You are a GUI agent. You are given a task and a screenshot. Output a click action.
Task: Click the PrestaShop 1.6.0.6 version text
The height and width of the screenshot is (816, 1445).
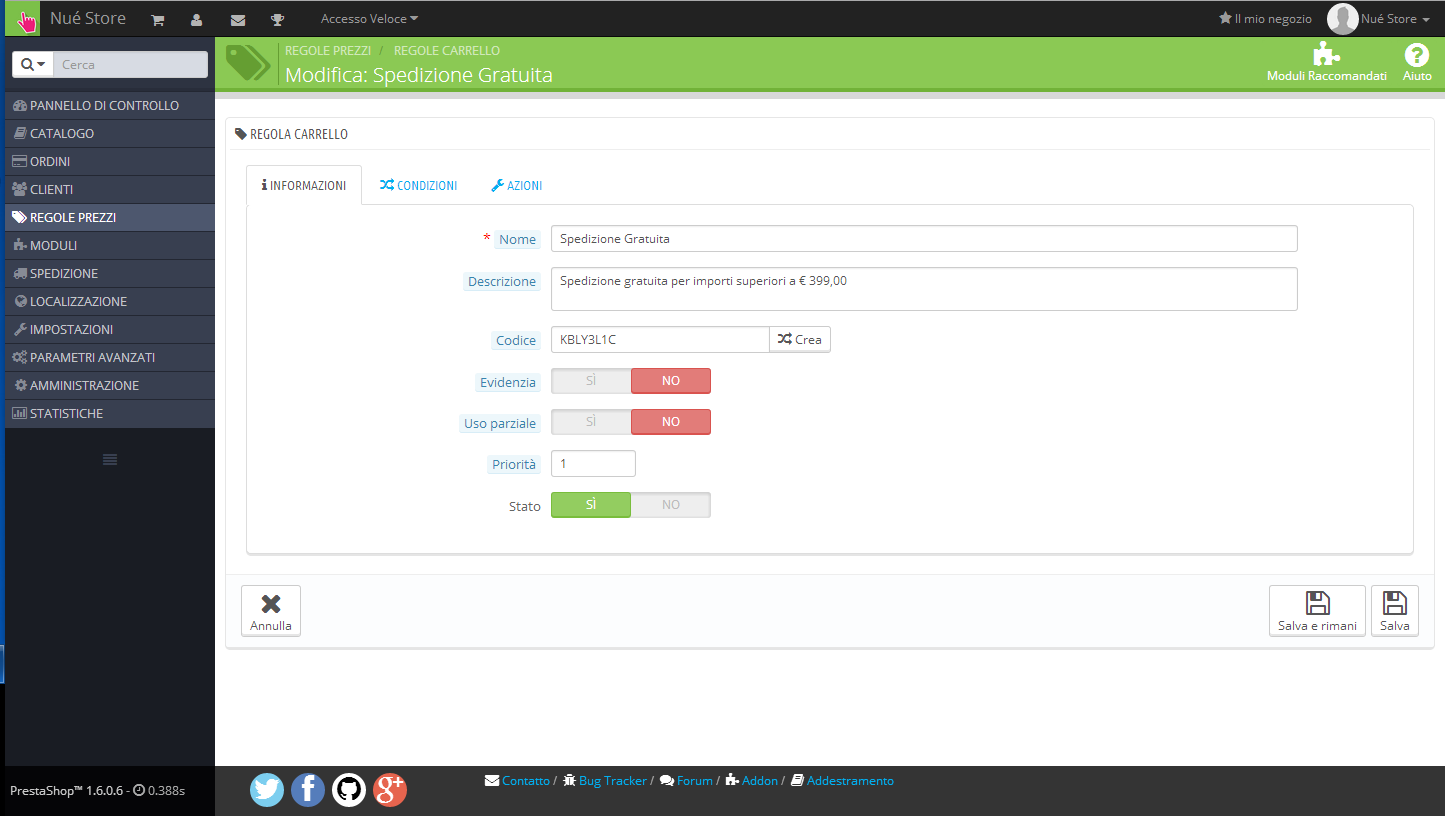click(66, 790)
